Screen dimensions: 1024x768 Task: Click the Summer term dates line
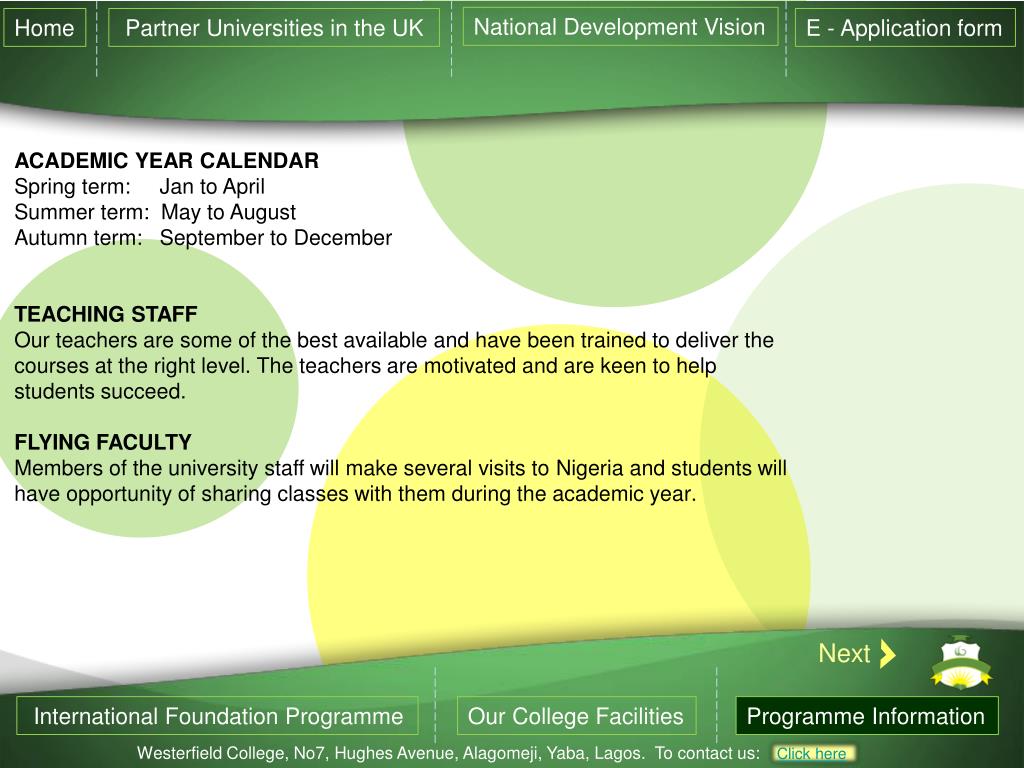[x=155, y=212]
